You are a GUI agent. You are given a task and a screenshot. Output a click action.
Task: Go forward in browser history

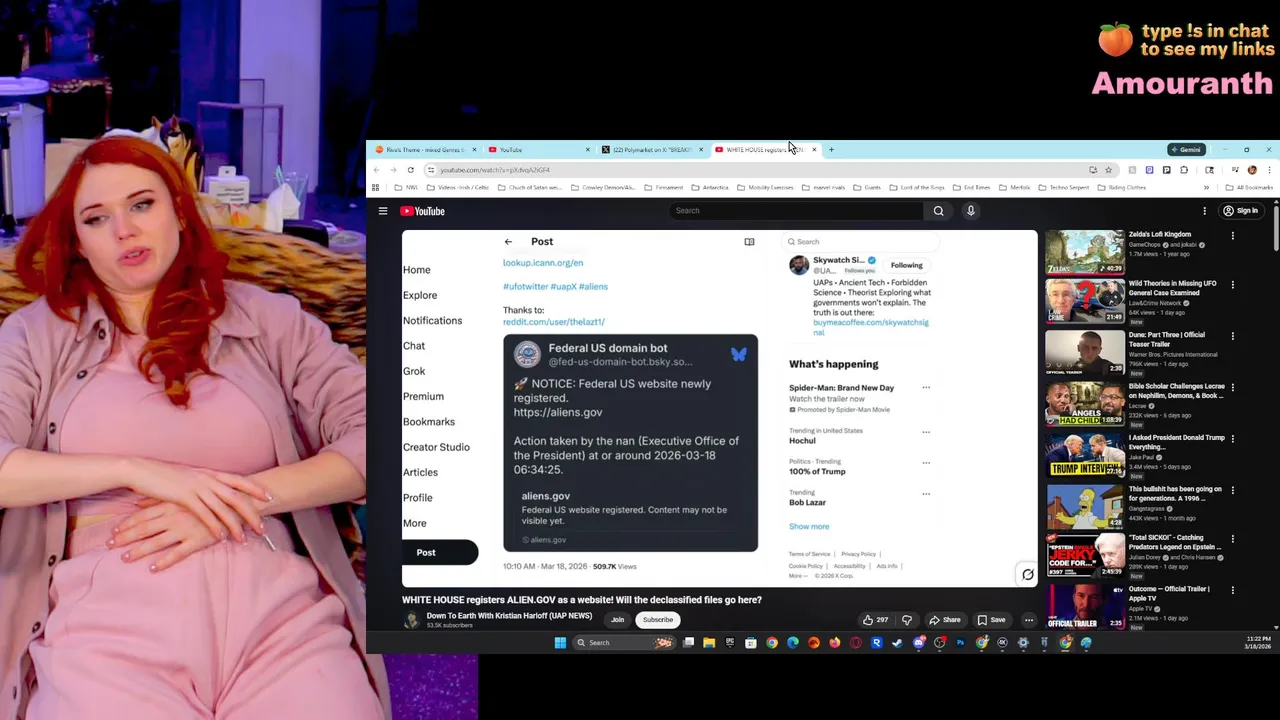393,170
